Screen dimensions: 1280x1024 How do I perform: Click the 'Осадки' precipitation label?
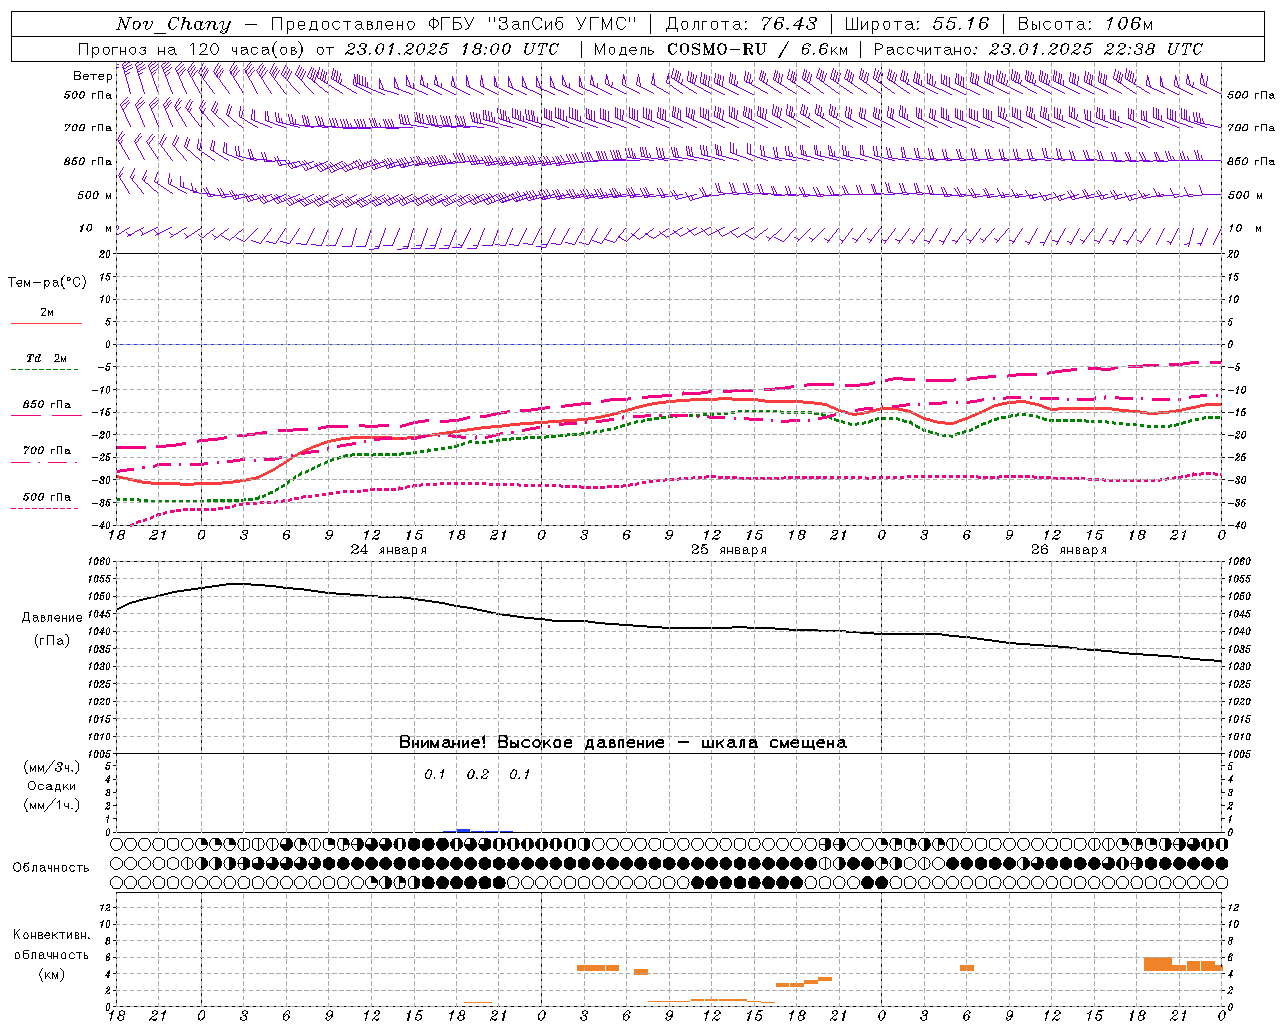coord(52,786)
